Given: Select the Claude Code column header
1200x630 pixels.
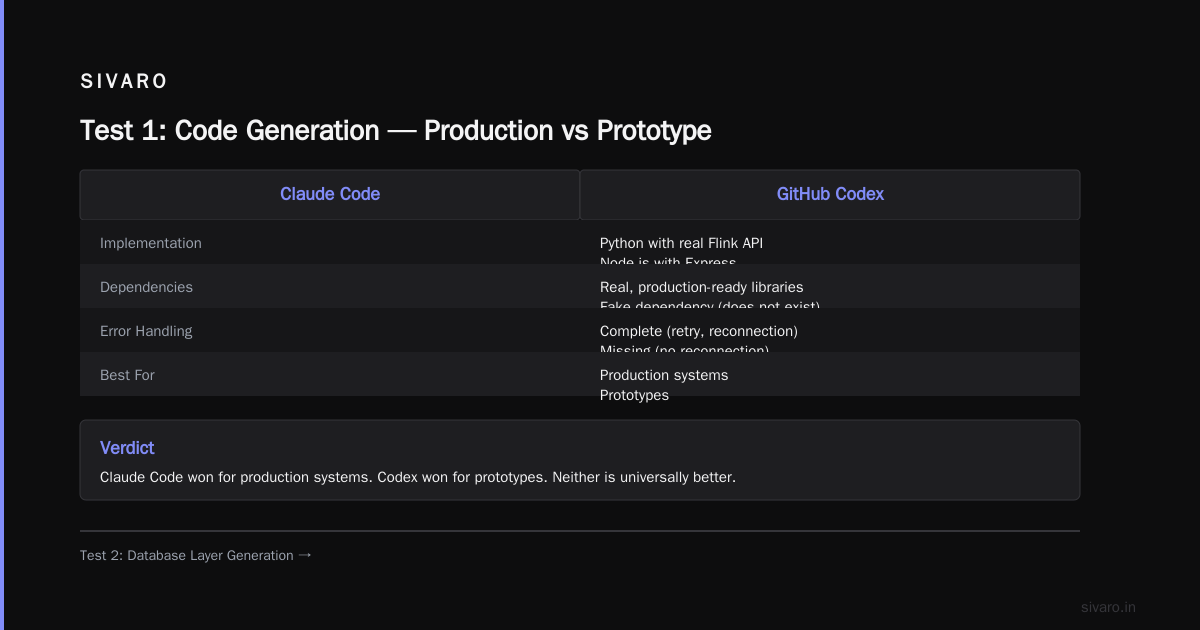Looking at the screenshot, I should (330, 194).
